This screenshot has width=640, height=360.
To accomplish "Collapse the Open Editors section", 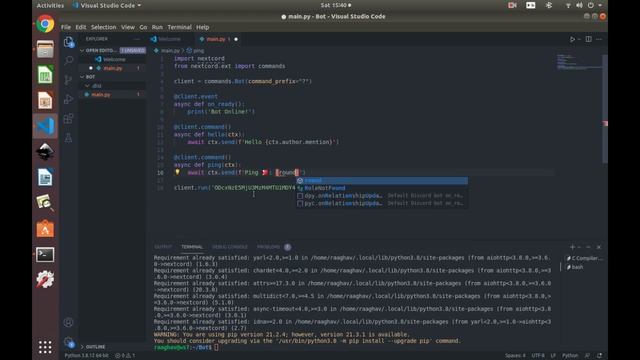I will point(82,50).
